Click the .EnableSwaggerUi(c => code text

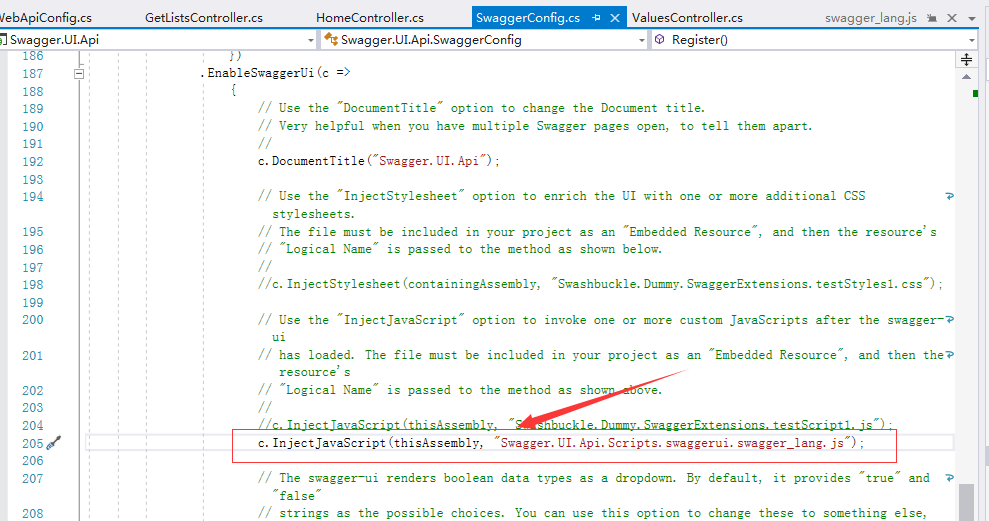tap(275, 73)
